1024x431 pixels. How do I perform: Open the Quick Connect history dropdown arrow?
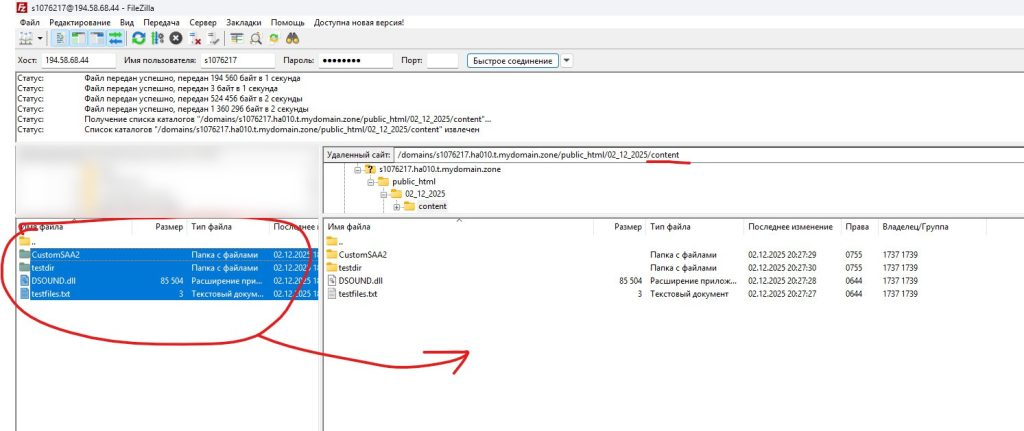567,61
